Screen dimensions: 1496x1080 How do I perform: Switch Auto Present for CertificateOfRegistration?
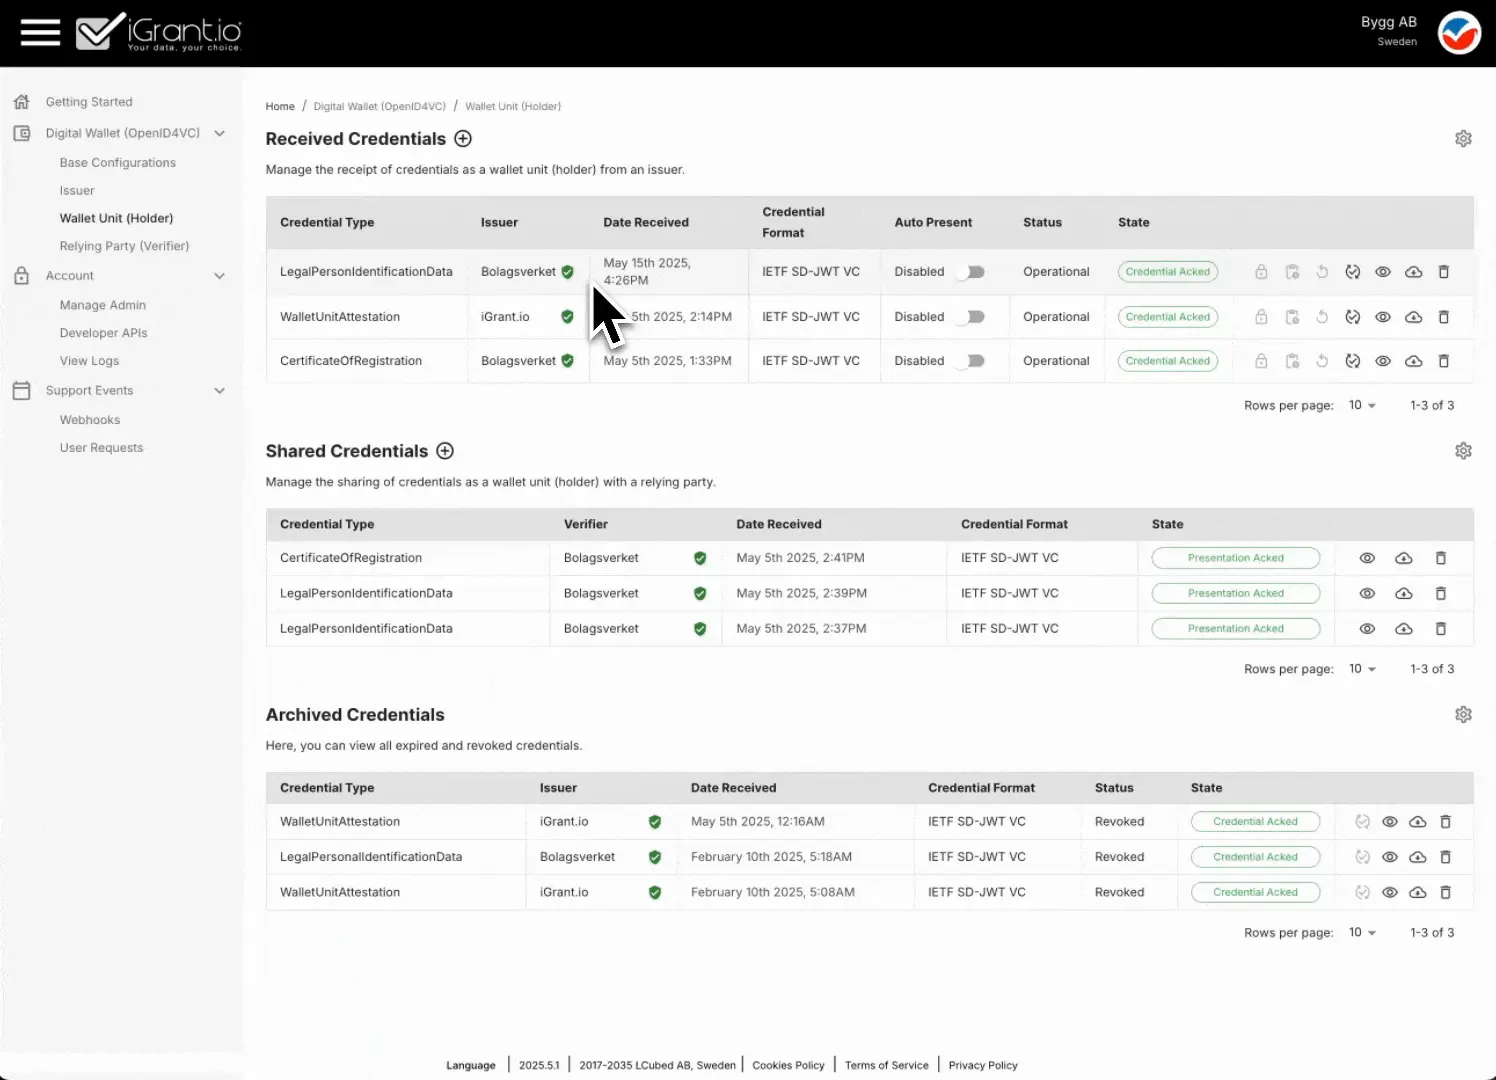click(970, 361)
